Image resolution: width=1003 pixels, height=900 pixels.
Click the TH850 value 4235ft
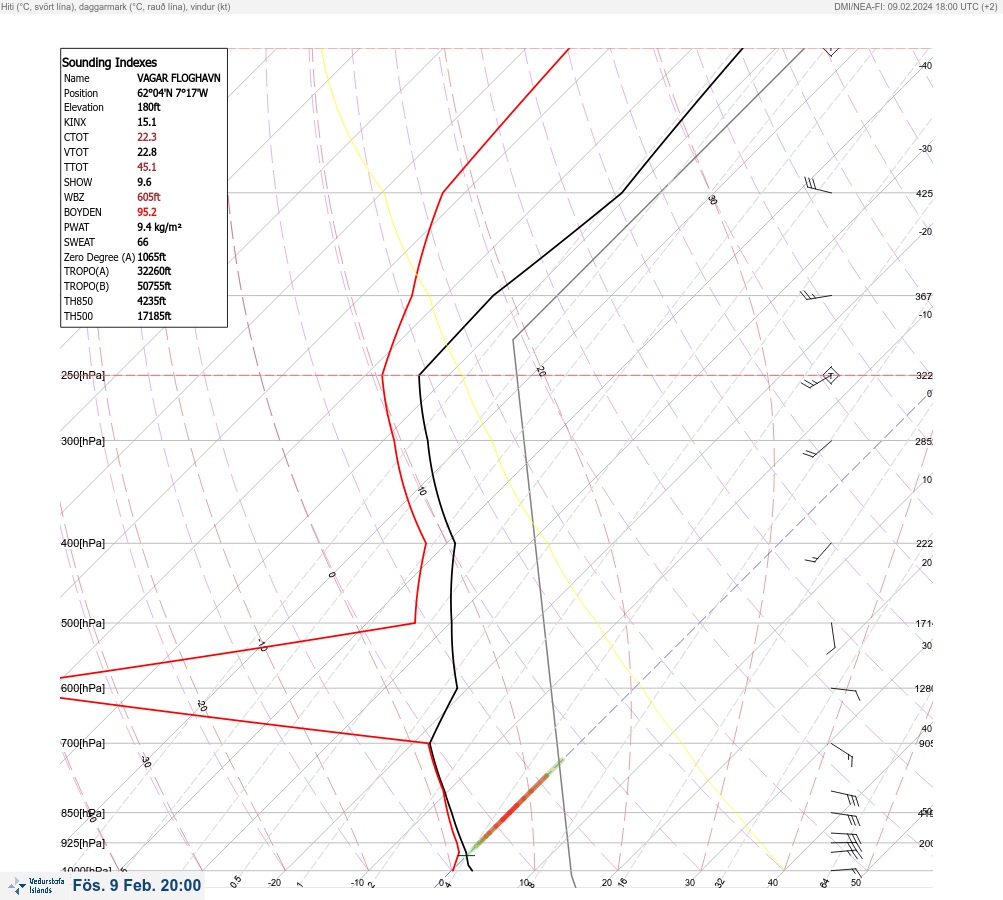(152, 301)
